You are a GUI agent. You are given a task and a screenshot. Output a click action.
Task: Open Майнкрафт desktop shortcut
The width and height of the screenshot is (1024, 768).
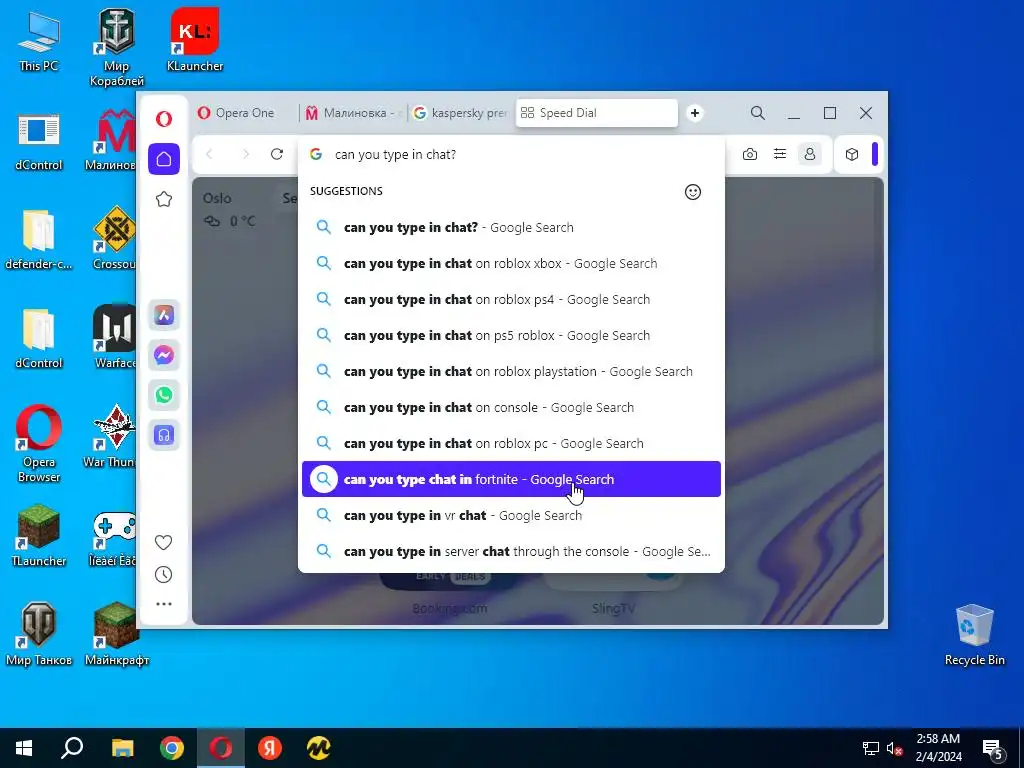click(117, 635)
